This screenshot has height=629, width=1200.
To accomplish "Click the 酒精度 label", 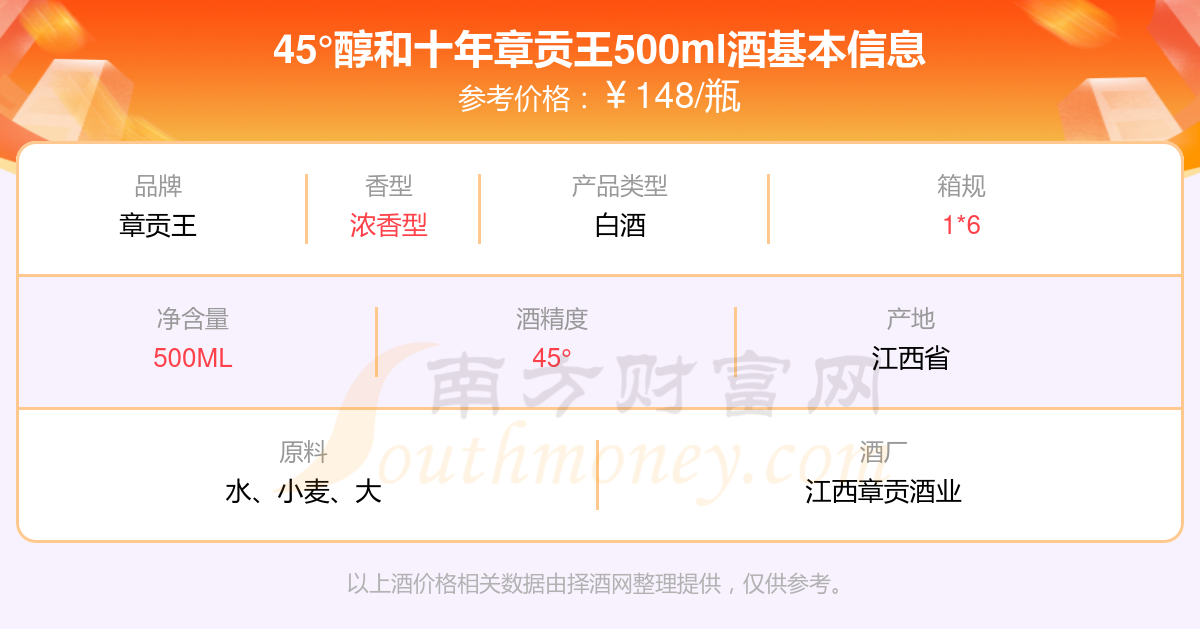I will click(552, 319).
